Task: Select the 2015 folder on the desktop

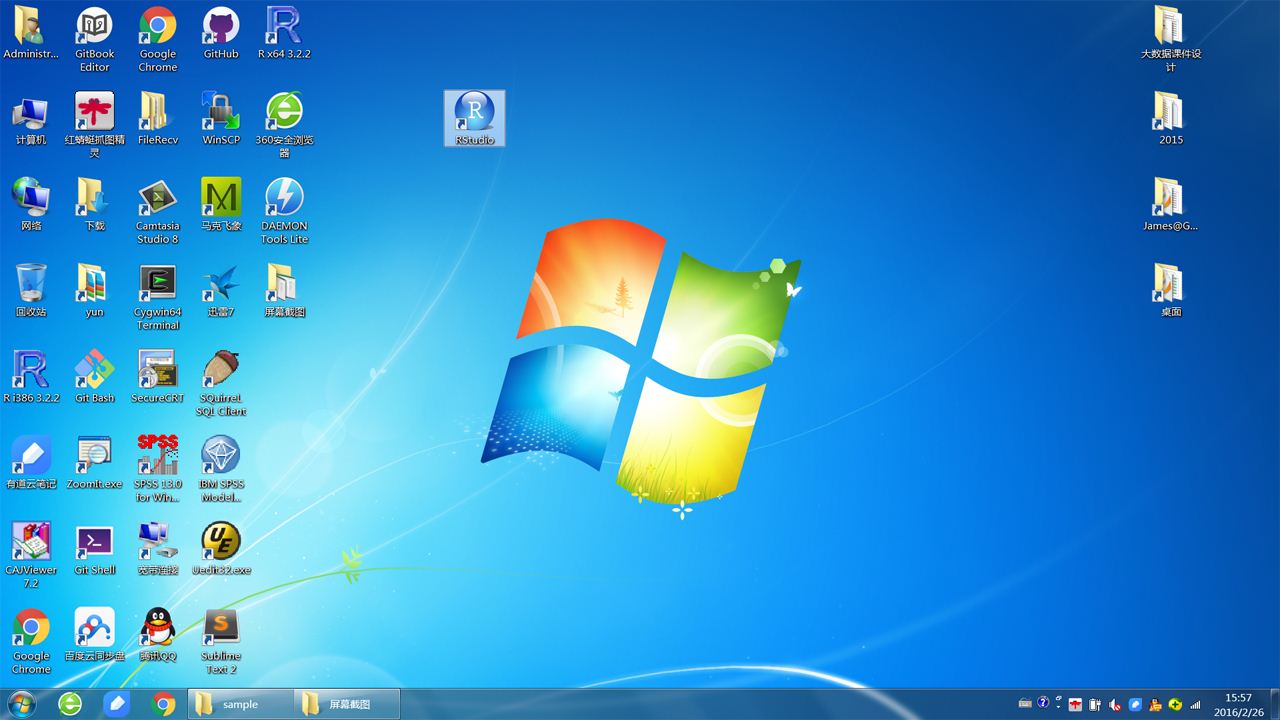Action: click(x=1171, y=119)
